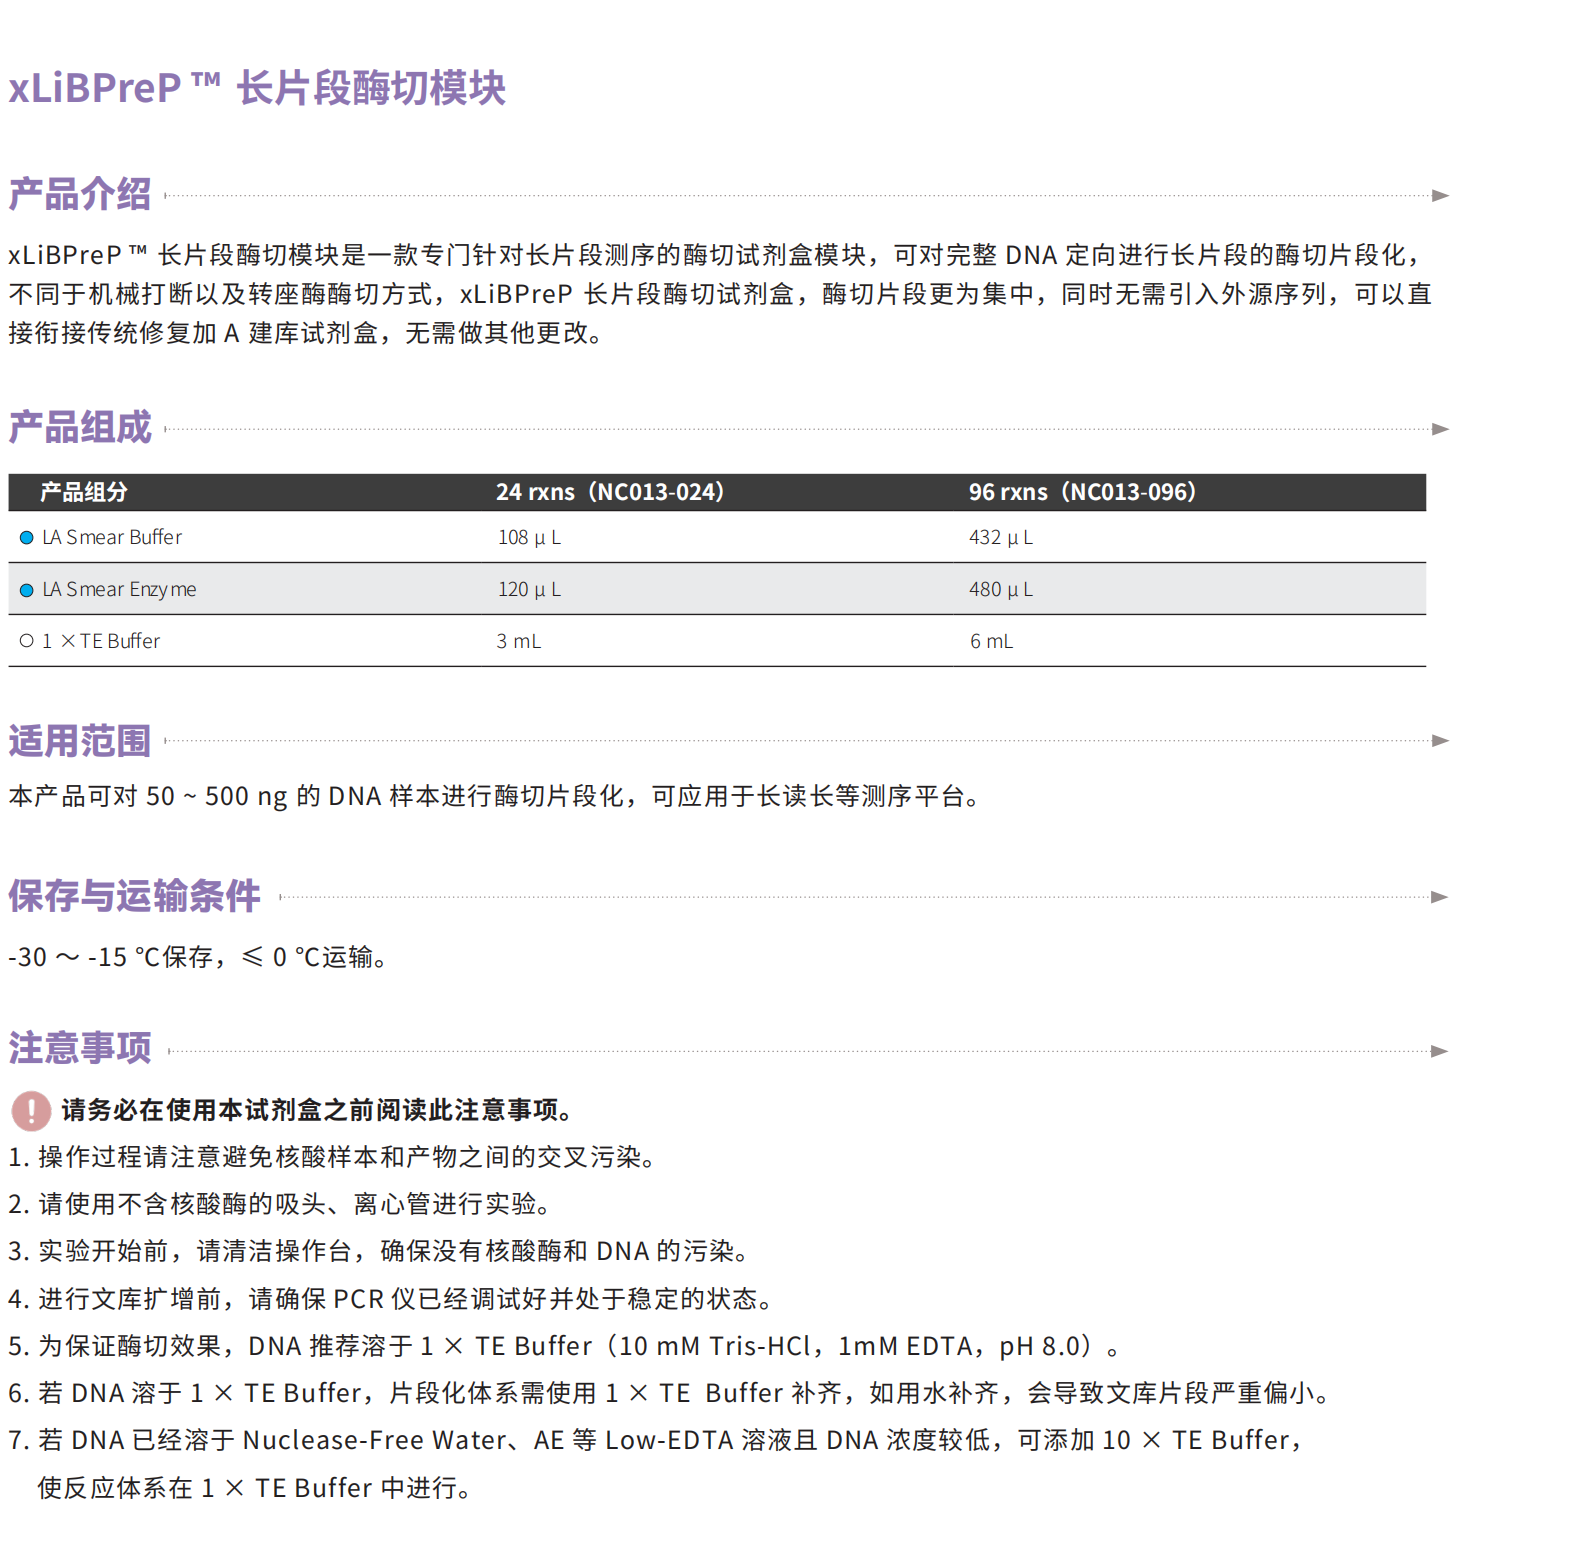Click the intro line starting 不同于机械打断
1572x1563 pixels.
pos(720,294)
